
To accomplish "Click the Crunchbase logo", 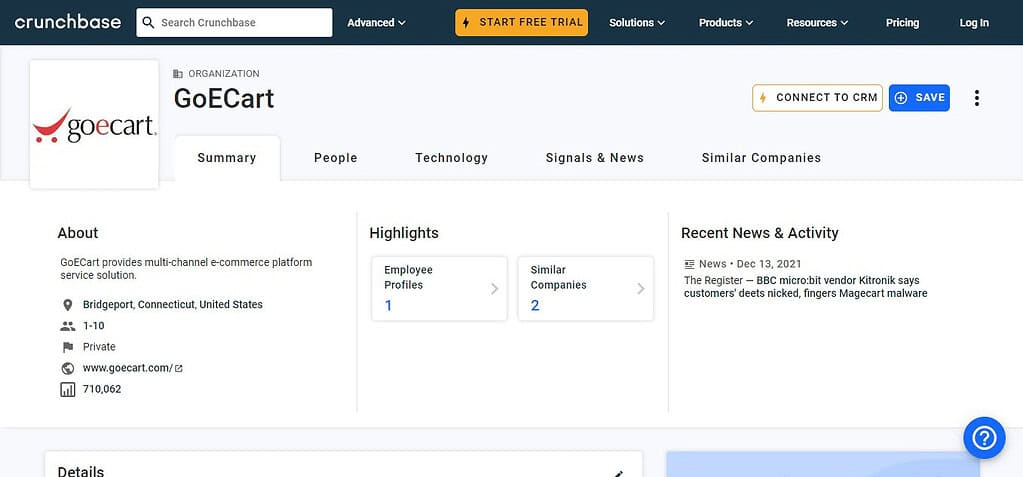I will coord(68,22).
